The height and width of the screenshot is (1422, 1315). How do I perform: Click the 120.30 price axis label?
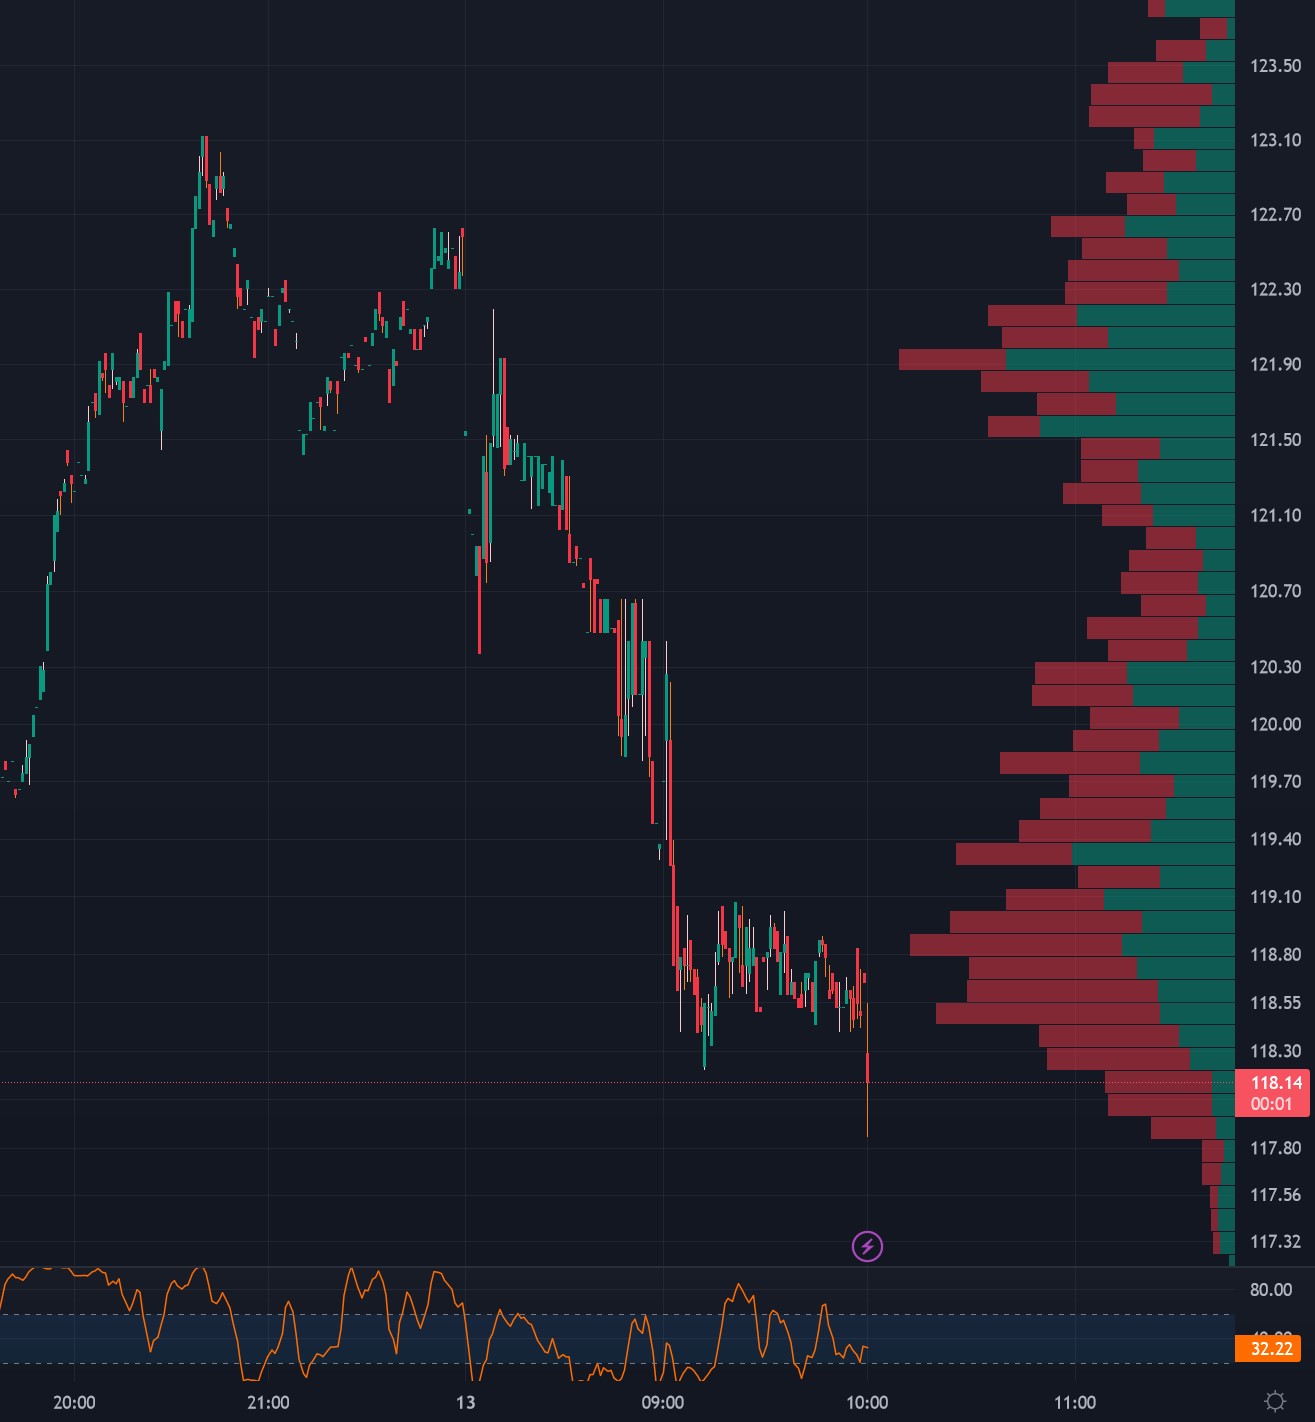coord(1276,667)
